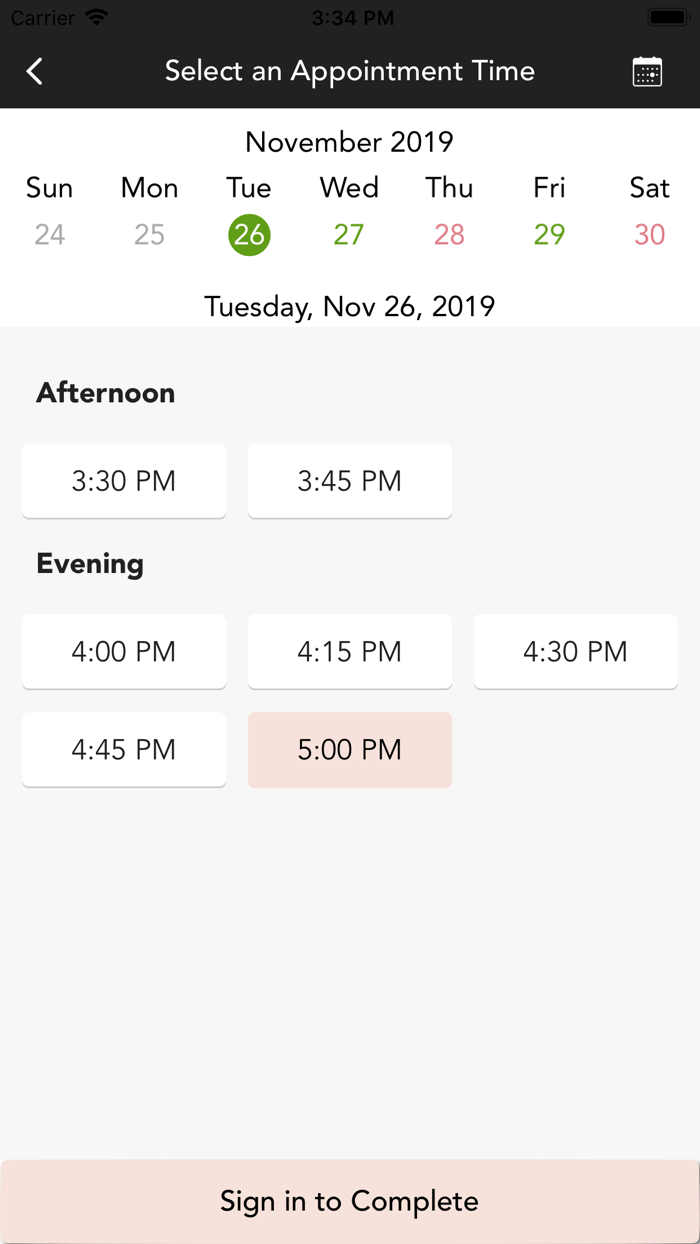
Task: Select the 3:45 PM time slot
Action: (350, 481)
